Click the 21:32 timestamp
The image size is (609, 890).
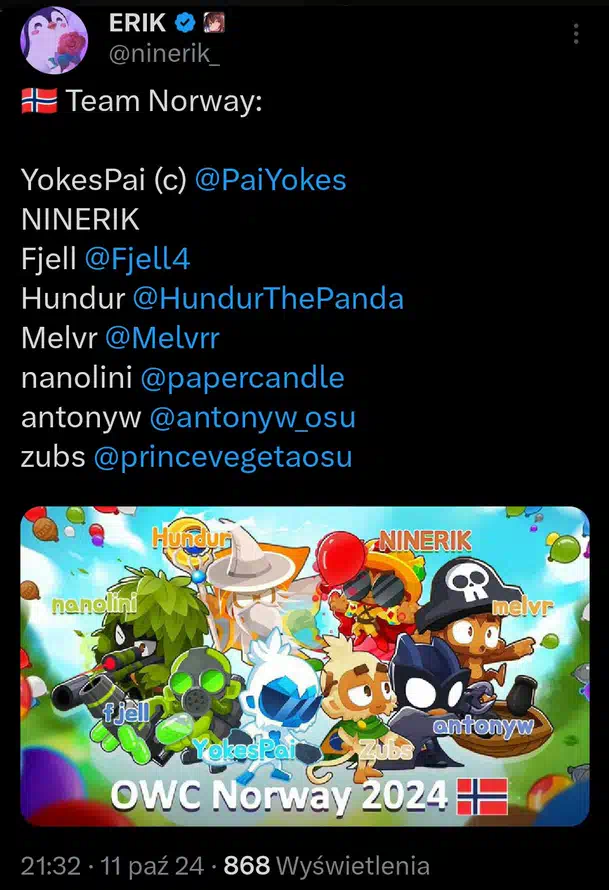(x=51, y=866)
